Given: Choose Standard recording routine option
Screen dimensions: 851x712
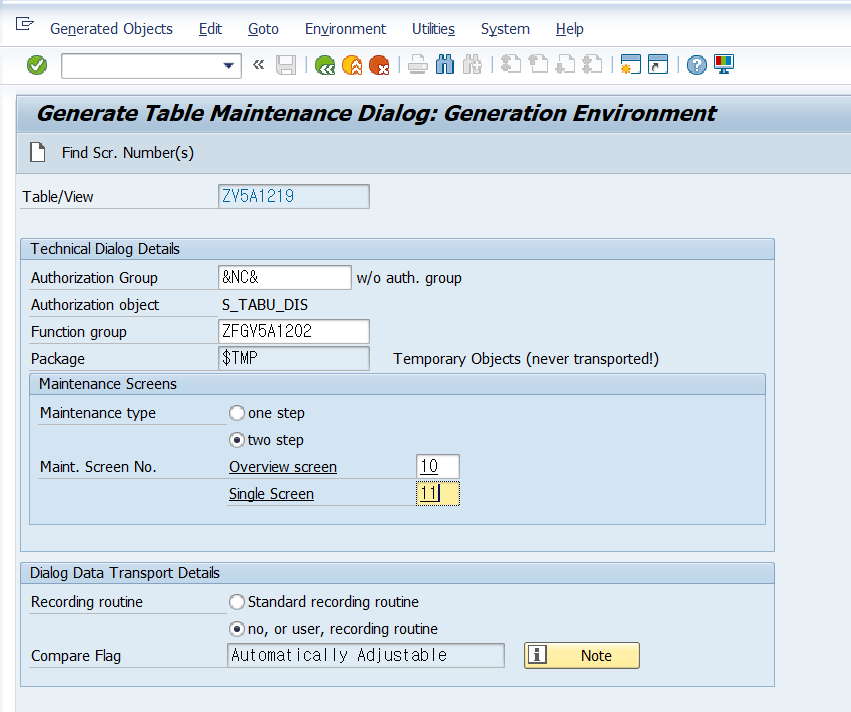Looking at the screenshot, I should click(237, 602).
